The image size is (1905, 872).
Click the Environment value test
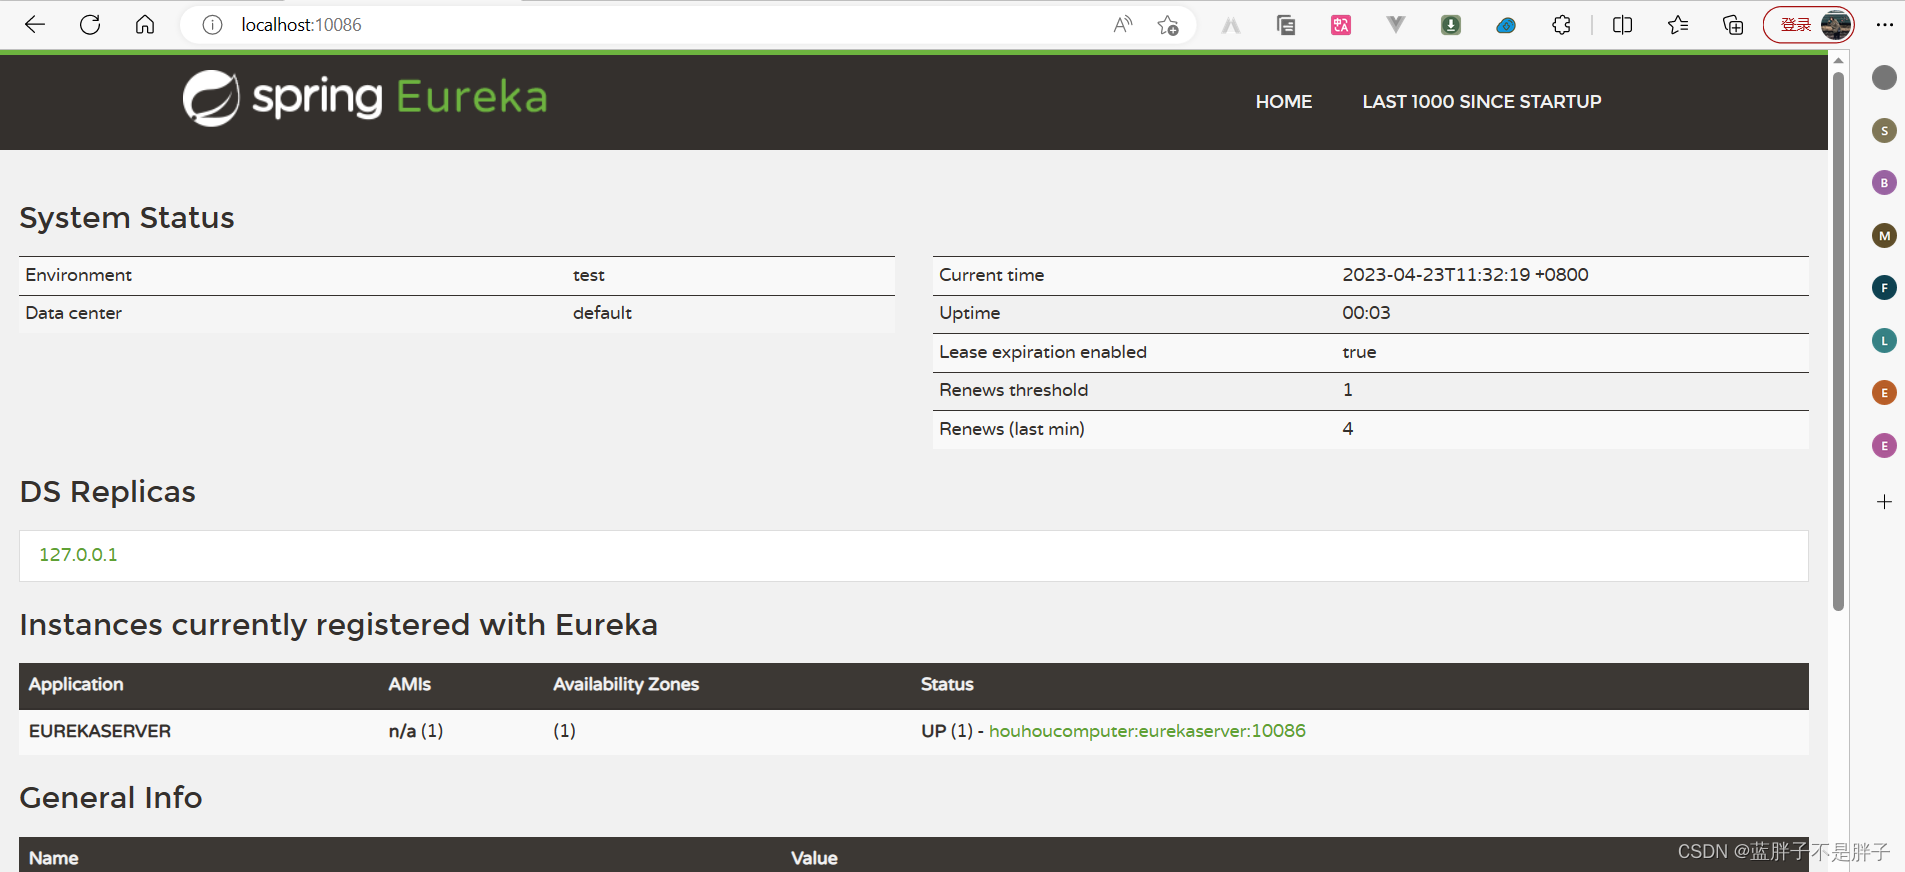tap(589, 275)
